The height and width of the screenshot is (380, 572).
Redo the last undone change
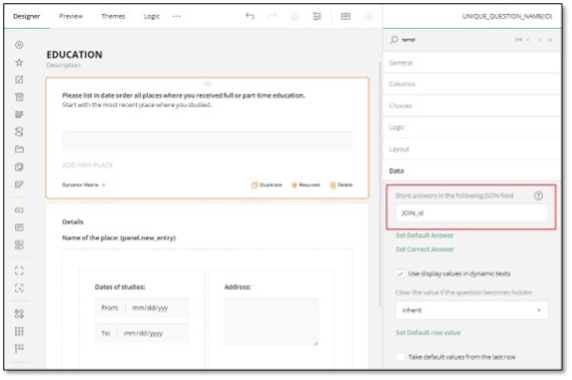point(272,16)
